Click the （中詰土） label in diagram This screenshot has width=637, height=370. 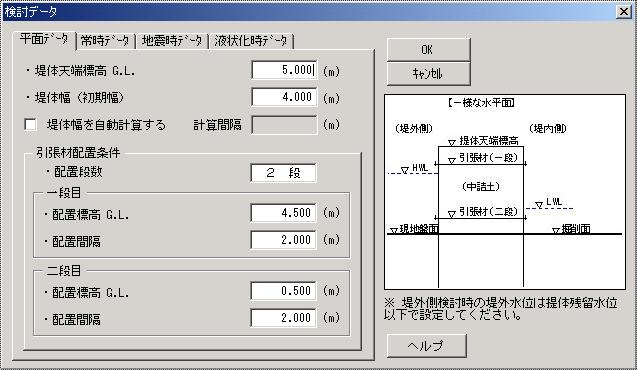click(x=481, y=186)
